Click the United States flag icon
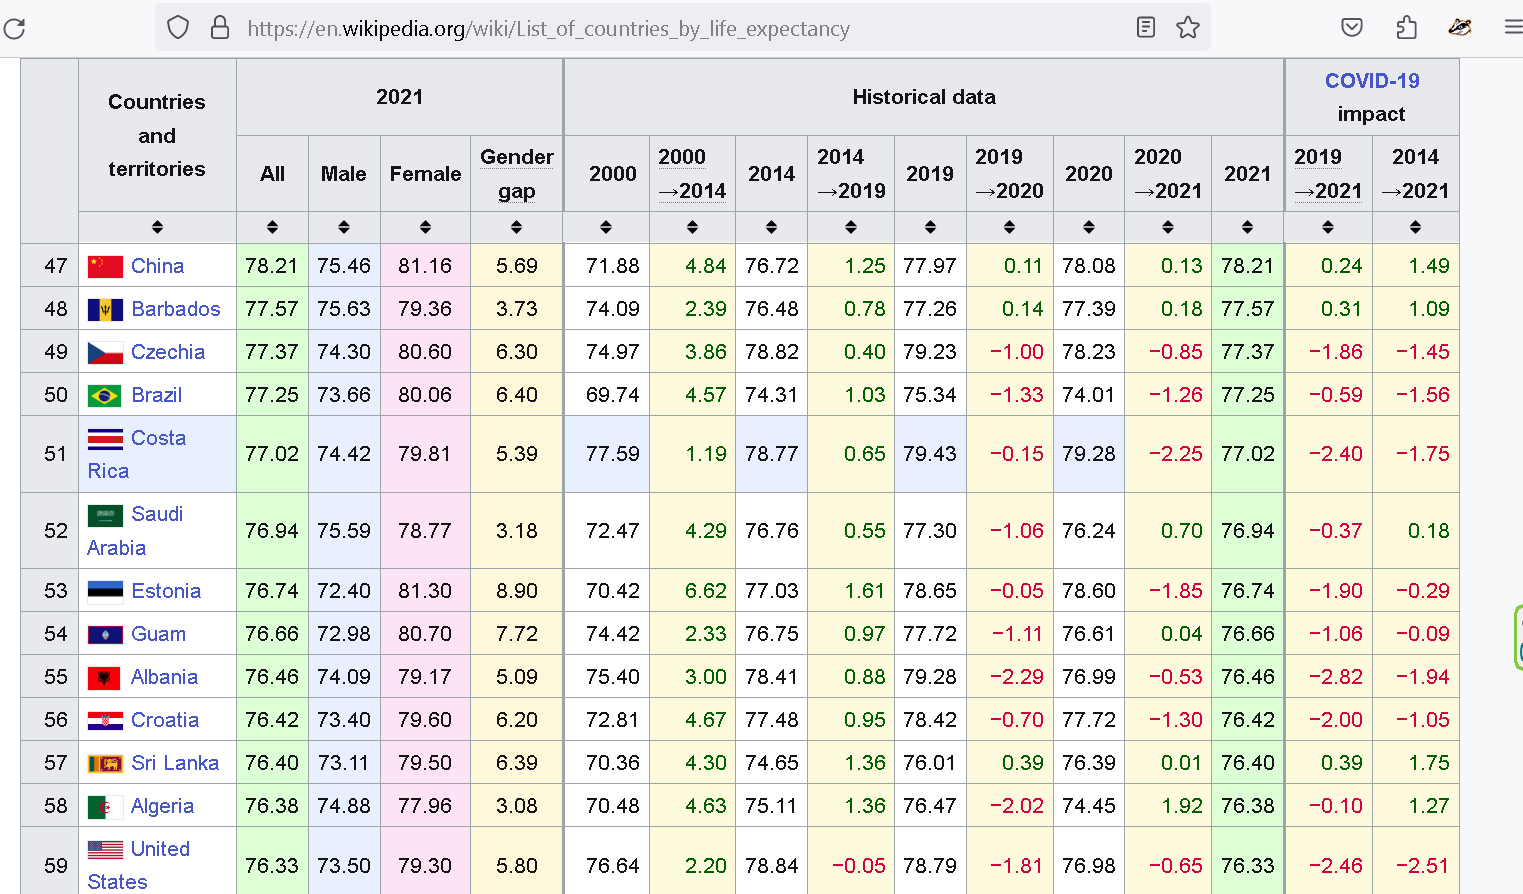The image size is (1523, 894). [105, 849]
